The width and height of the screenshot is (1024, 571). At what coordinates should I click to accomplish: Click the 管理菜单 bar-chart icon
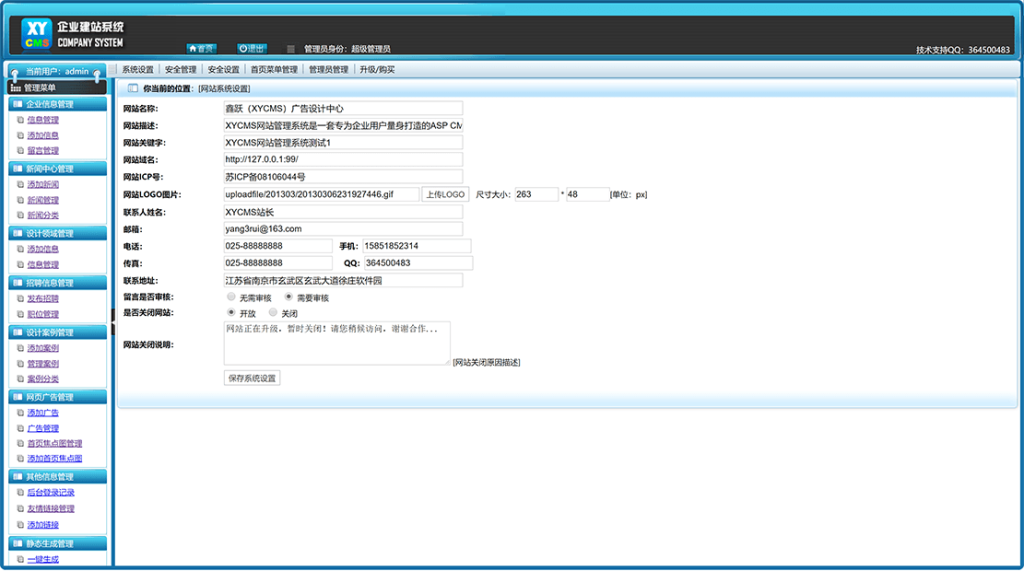[16, 88]
